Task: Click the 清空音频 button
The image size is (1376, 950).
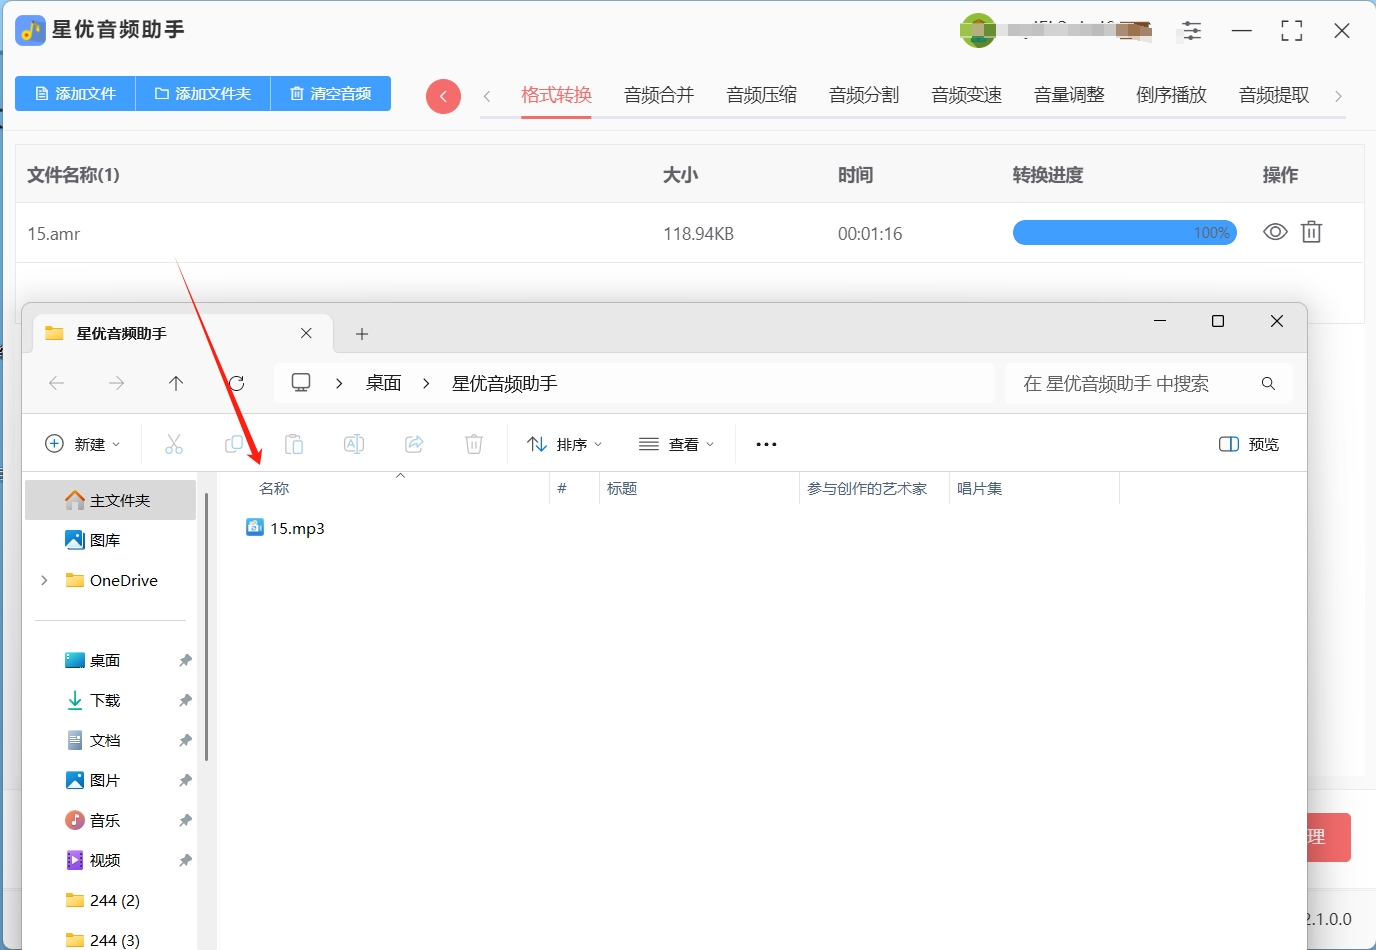Action: point(331,93)
